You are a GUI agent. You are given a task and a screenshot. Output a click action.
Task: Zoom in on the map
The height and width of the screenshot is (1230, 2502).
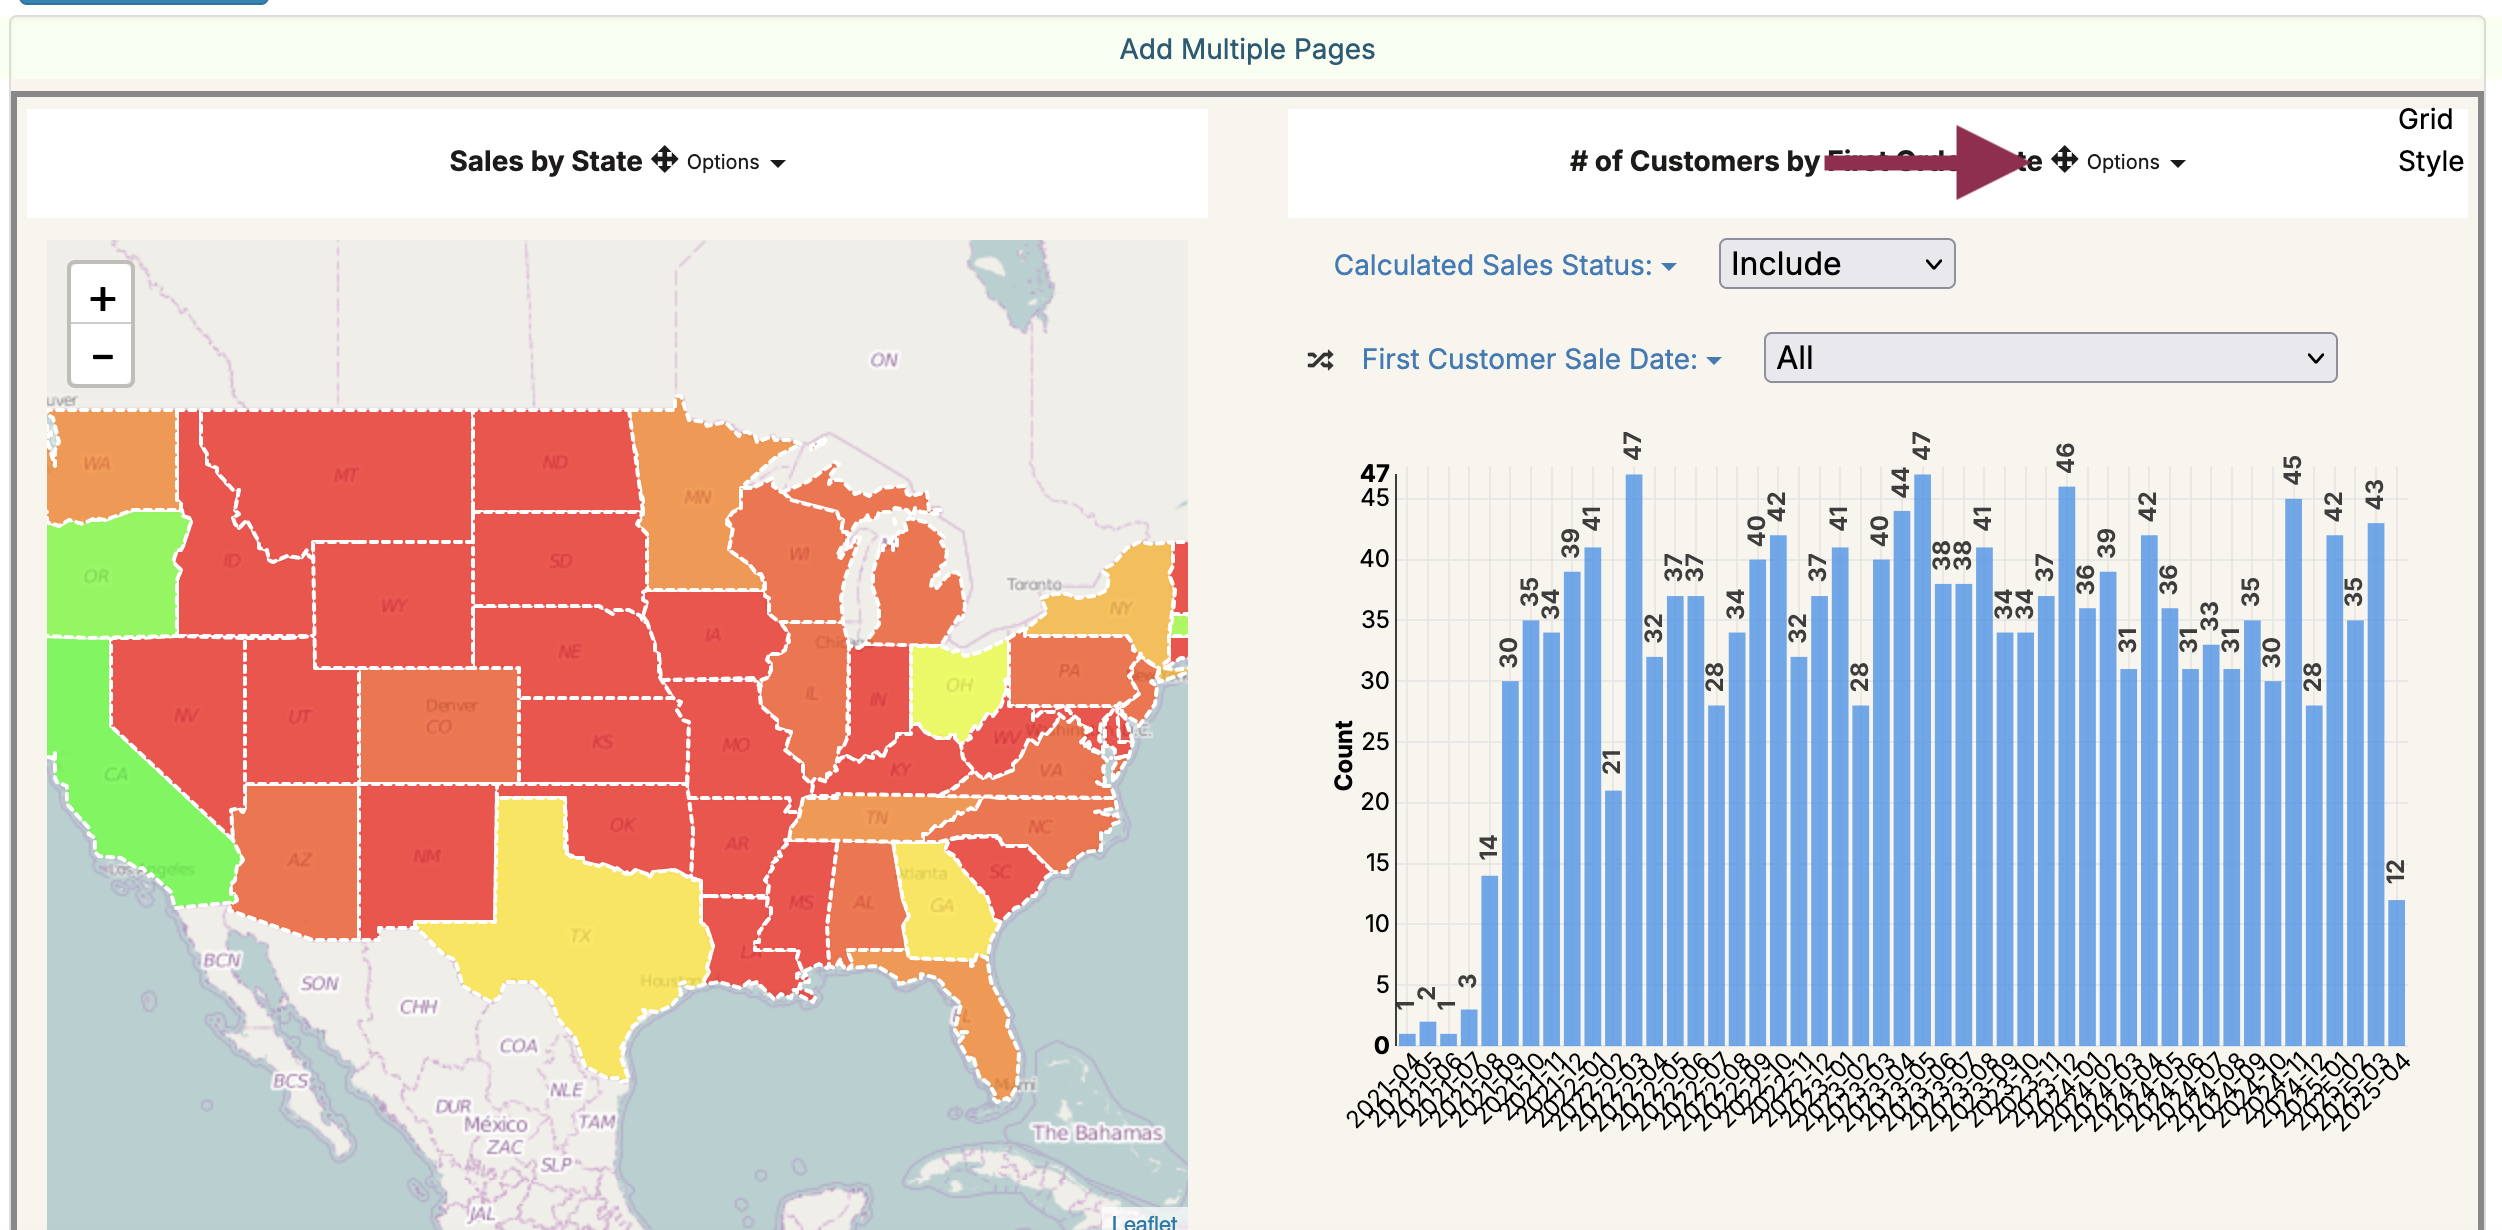[101, 299]
